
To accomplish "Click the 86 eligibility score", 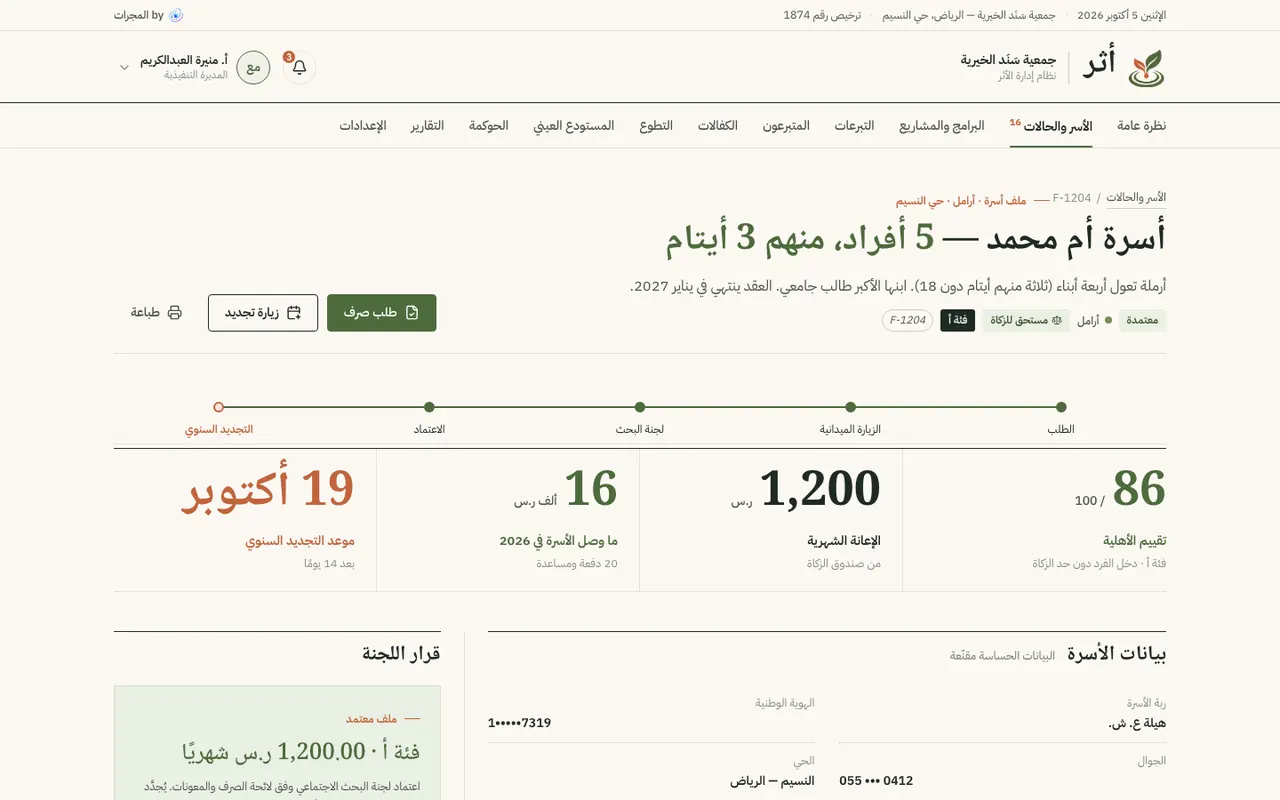I will pos(1139,489).
